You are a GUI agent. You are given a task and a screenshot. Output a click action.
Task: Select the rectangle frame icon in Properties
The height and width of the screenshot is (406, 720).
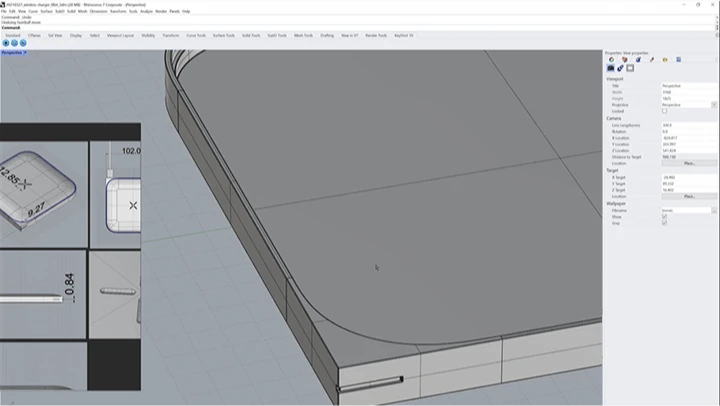(630, 68)
